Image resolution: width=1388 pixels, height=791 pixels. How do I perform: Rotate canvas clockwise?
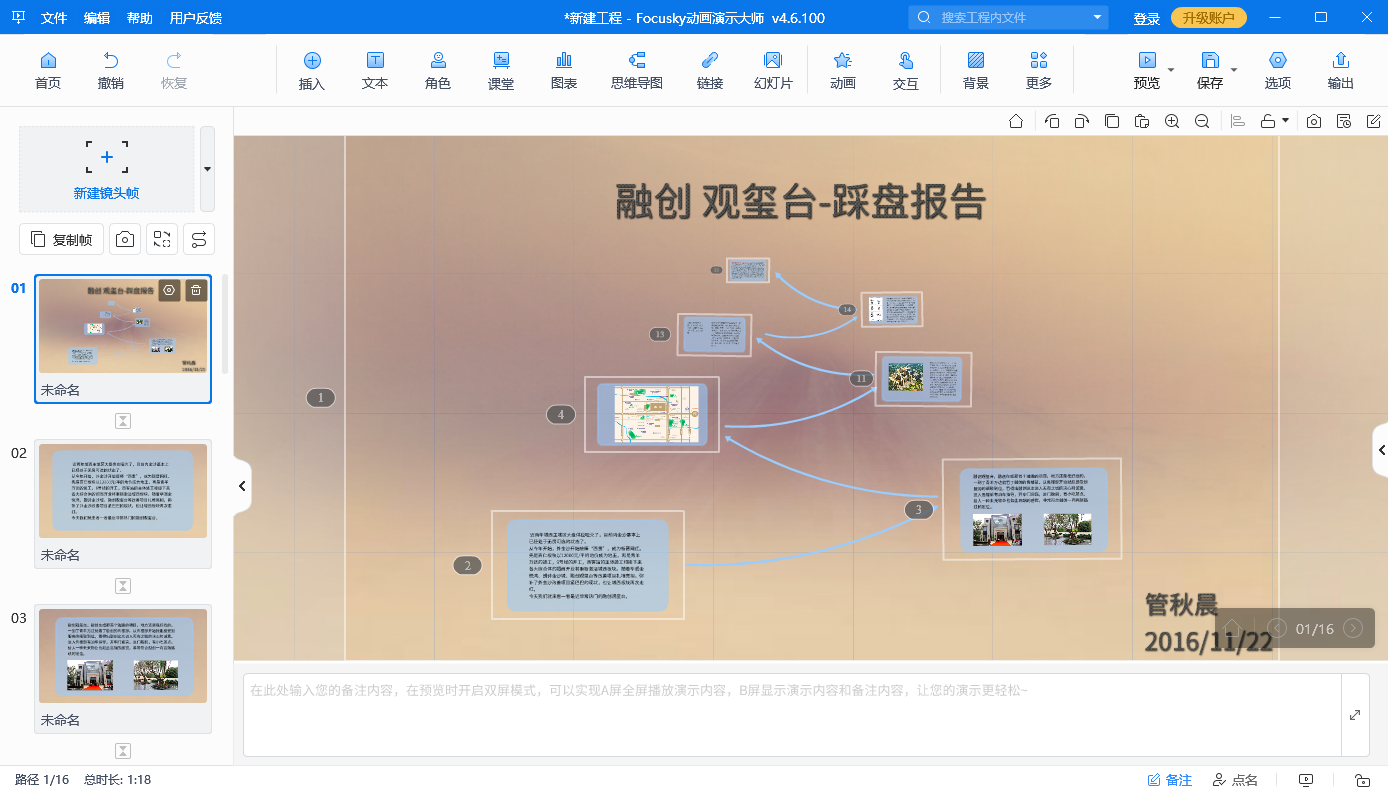tap(1082, 121)
